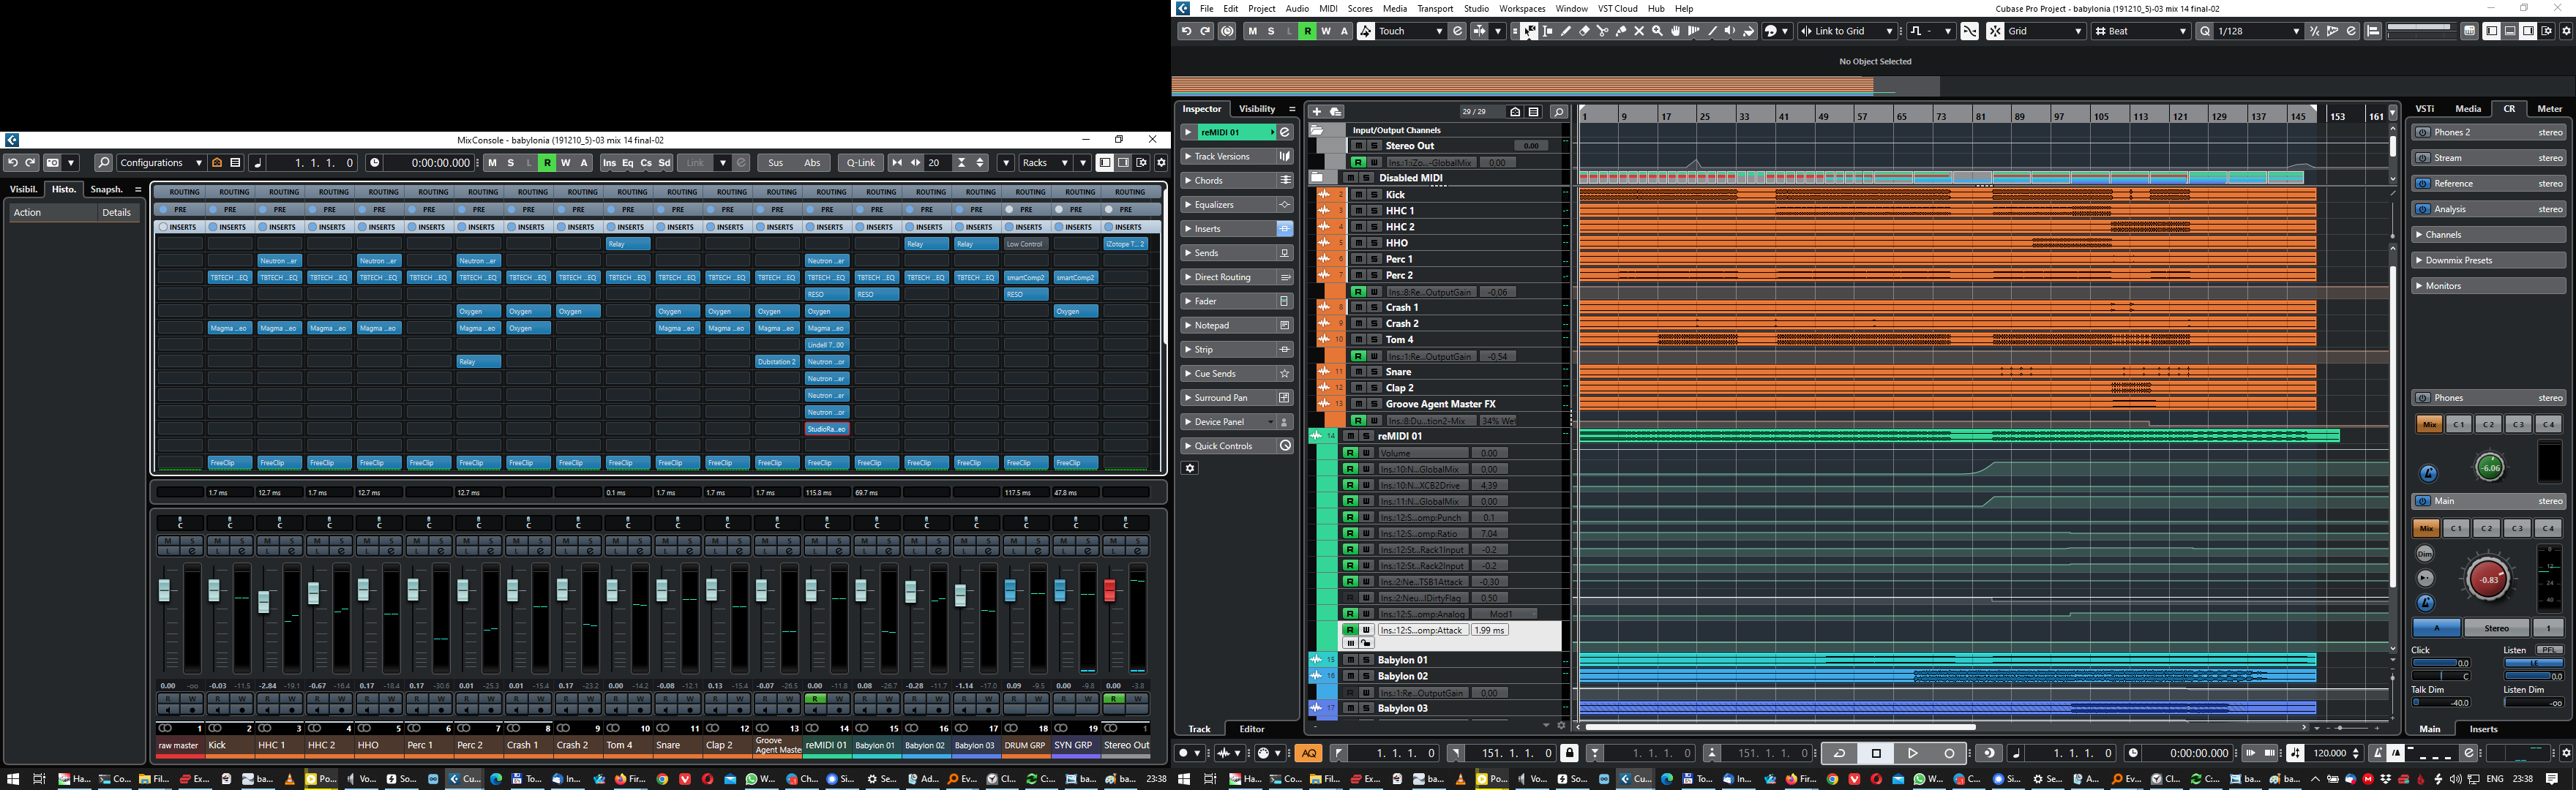Click the Stereo button in Control Room
Viewport: 2576px width, 790px height.
click(x=2496, y=628)
